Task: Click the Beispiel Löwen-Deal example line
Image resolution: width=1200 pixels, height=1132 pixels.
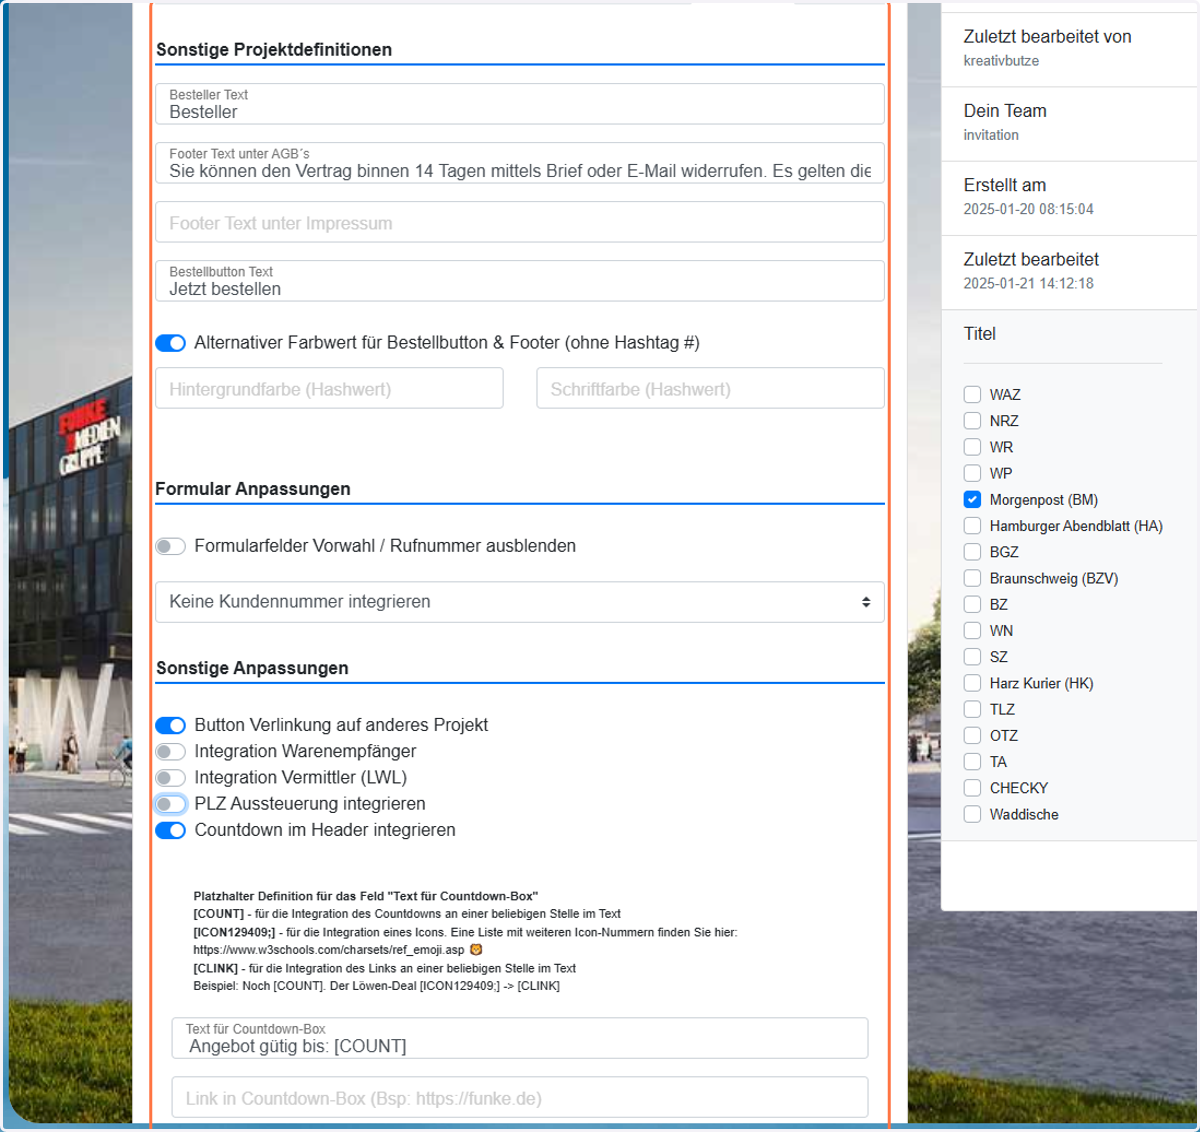Action: point(377,986)
